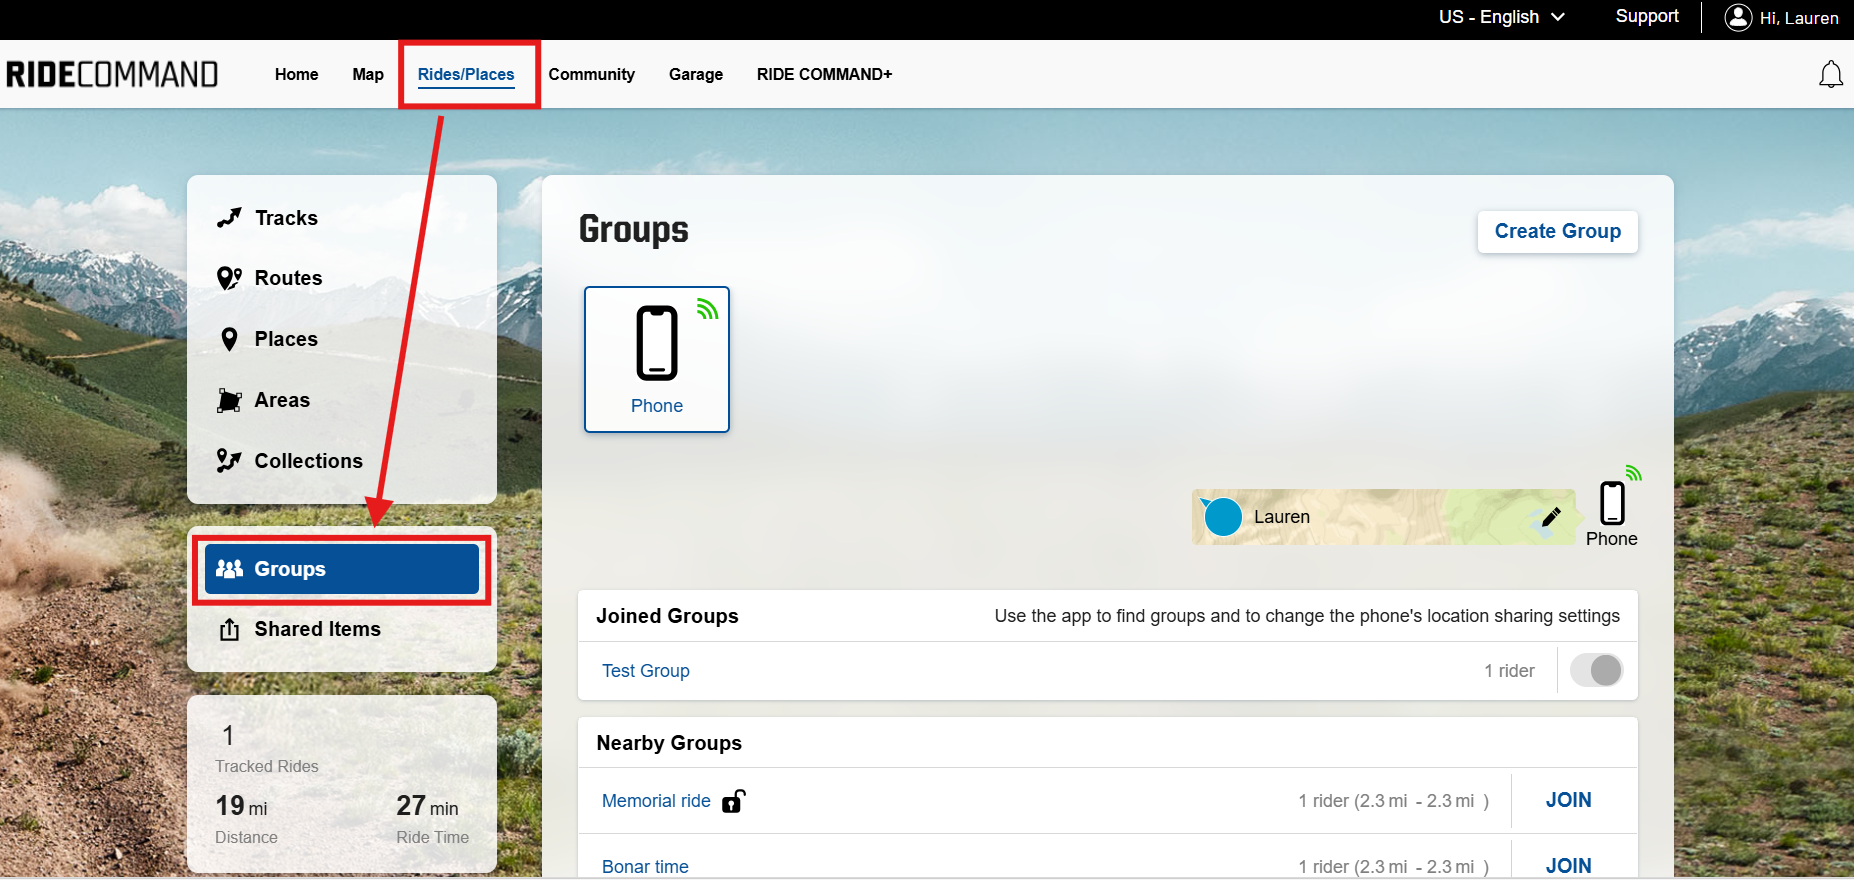The height and width of the screenshot is (880, 1854).
Task: Open the RIDE COMMAND+ menu item
Action: click(824, 74)
